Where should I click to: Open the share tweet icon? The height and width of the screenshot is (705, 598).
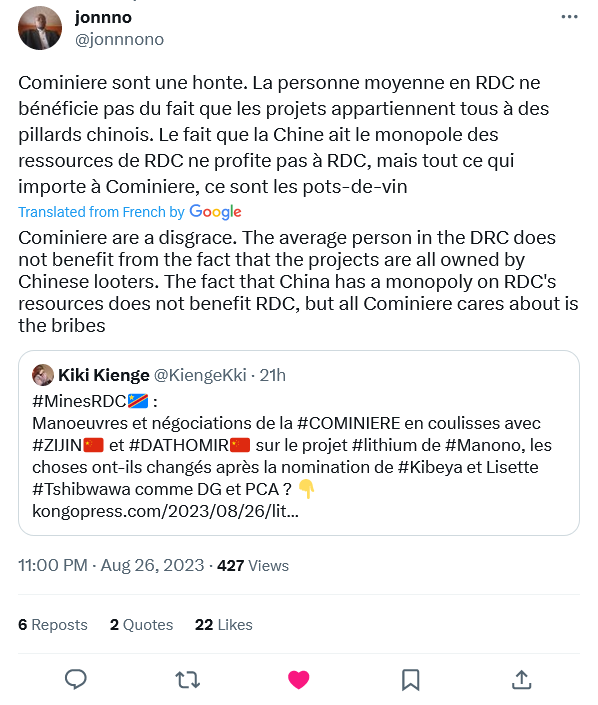[x=522, y=679]
